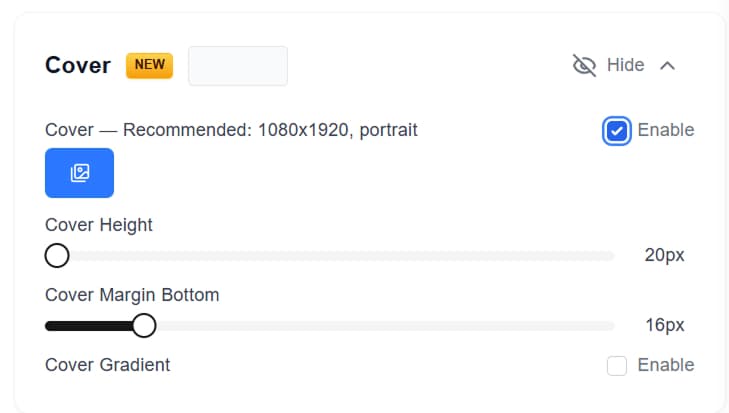Open the cover image upload button
The image size is (729, 413).
click(x=79, y=173)
